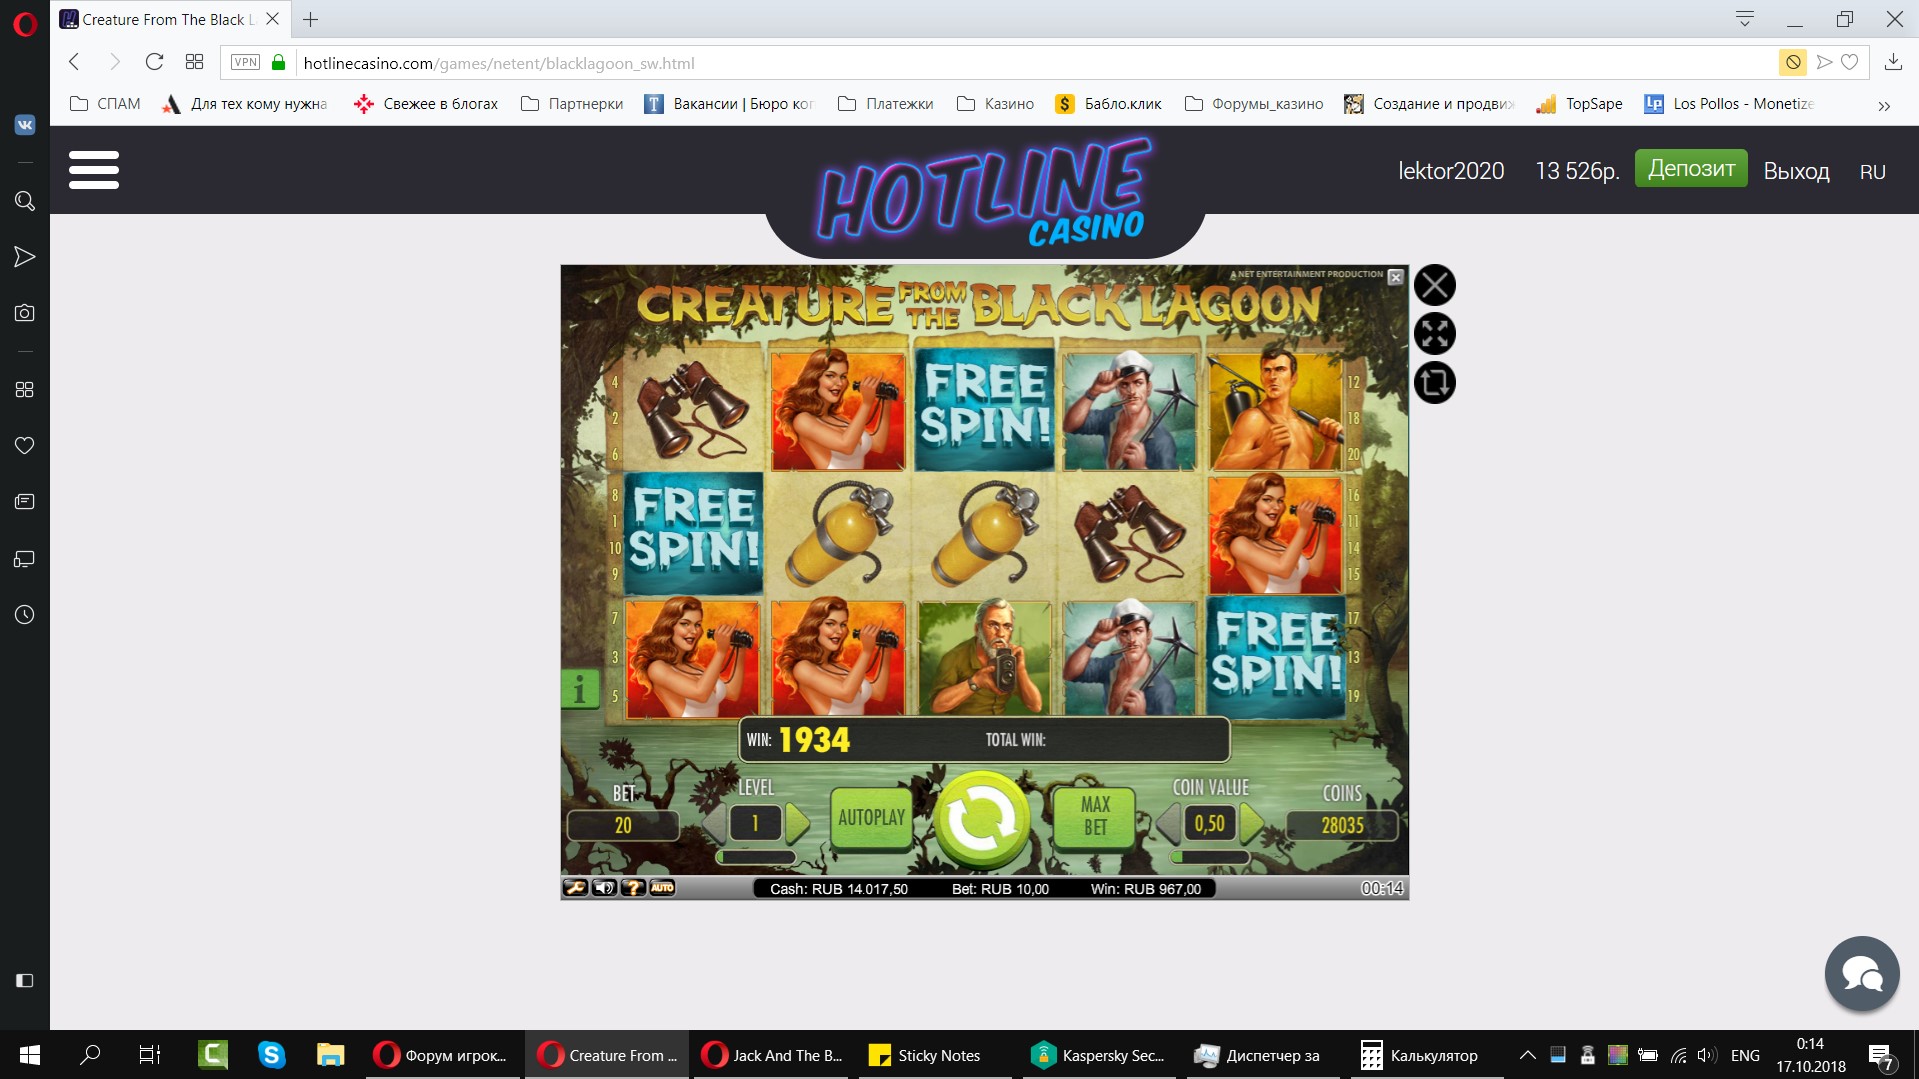The width and height of the screenshot is (1919, 1079).
Task: Add page to bookmarks with heart icon
Action: point(1850,62)
